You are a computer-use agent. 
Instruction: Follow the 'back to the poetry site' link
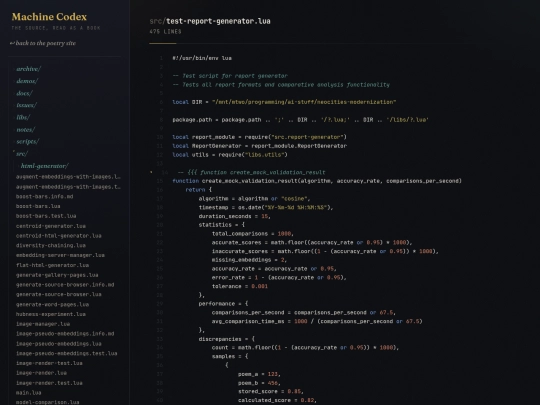point(43,43)
